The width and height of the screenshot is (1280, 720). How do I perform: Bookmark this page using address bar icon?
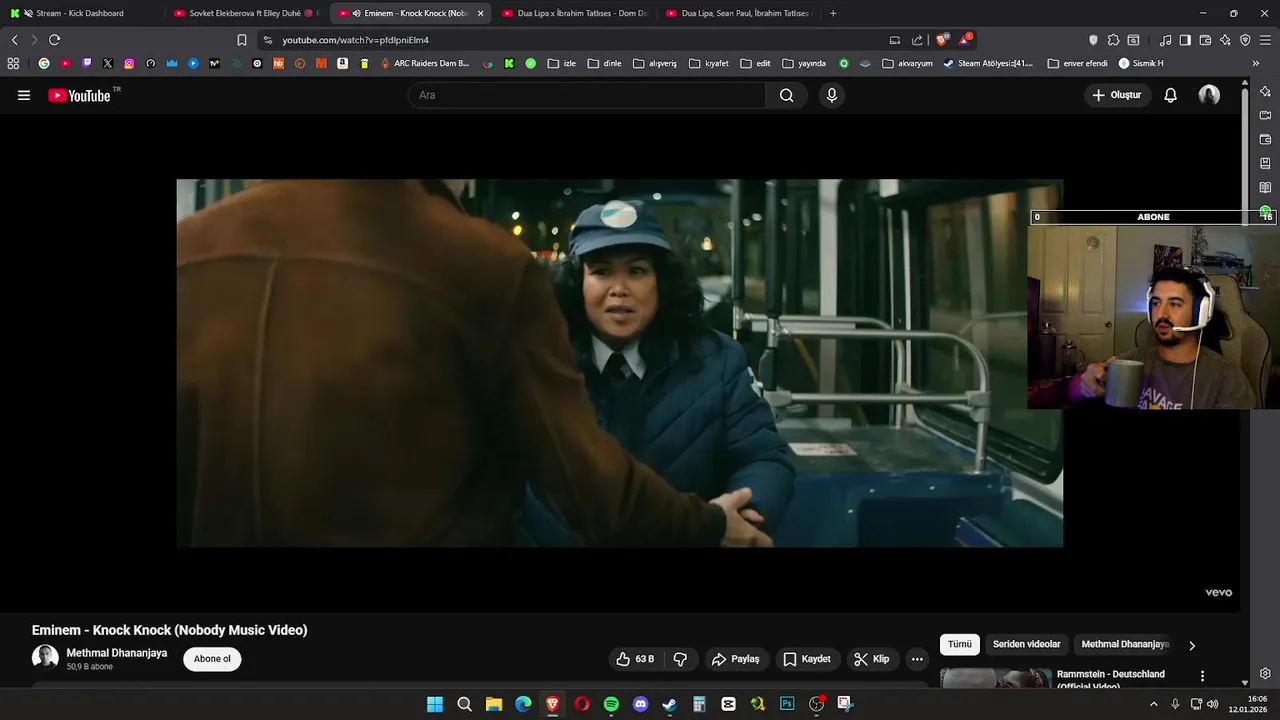click(241, 40)
